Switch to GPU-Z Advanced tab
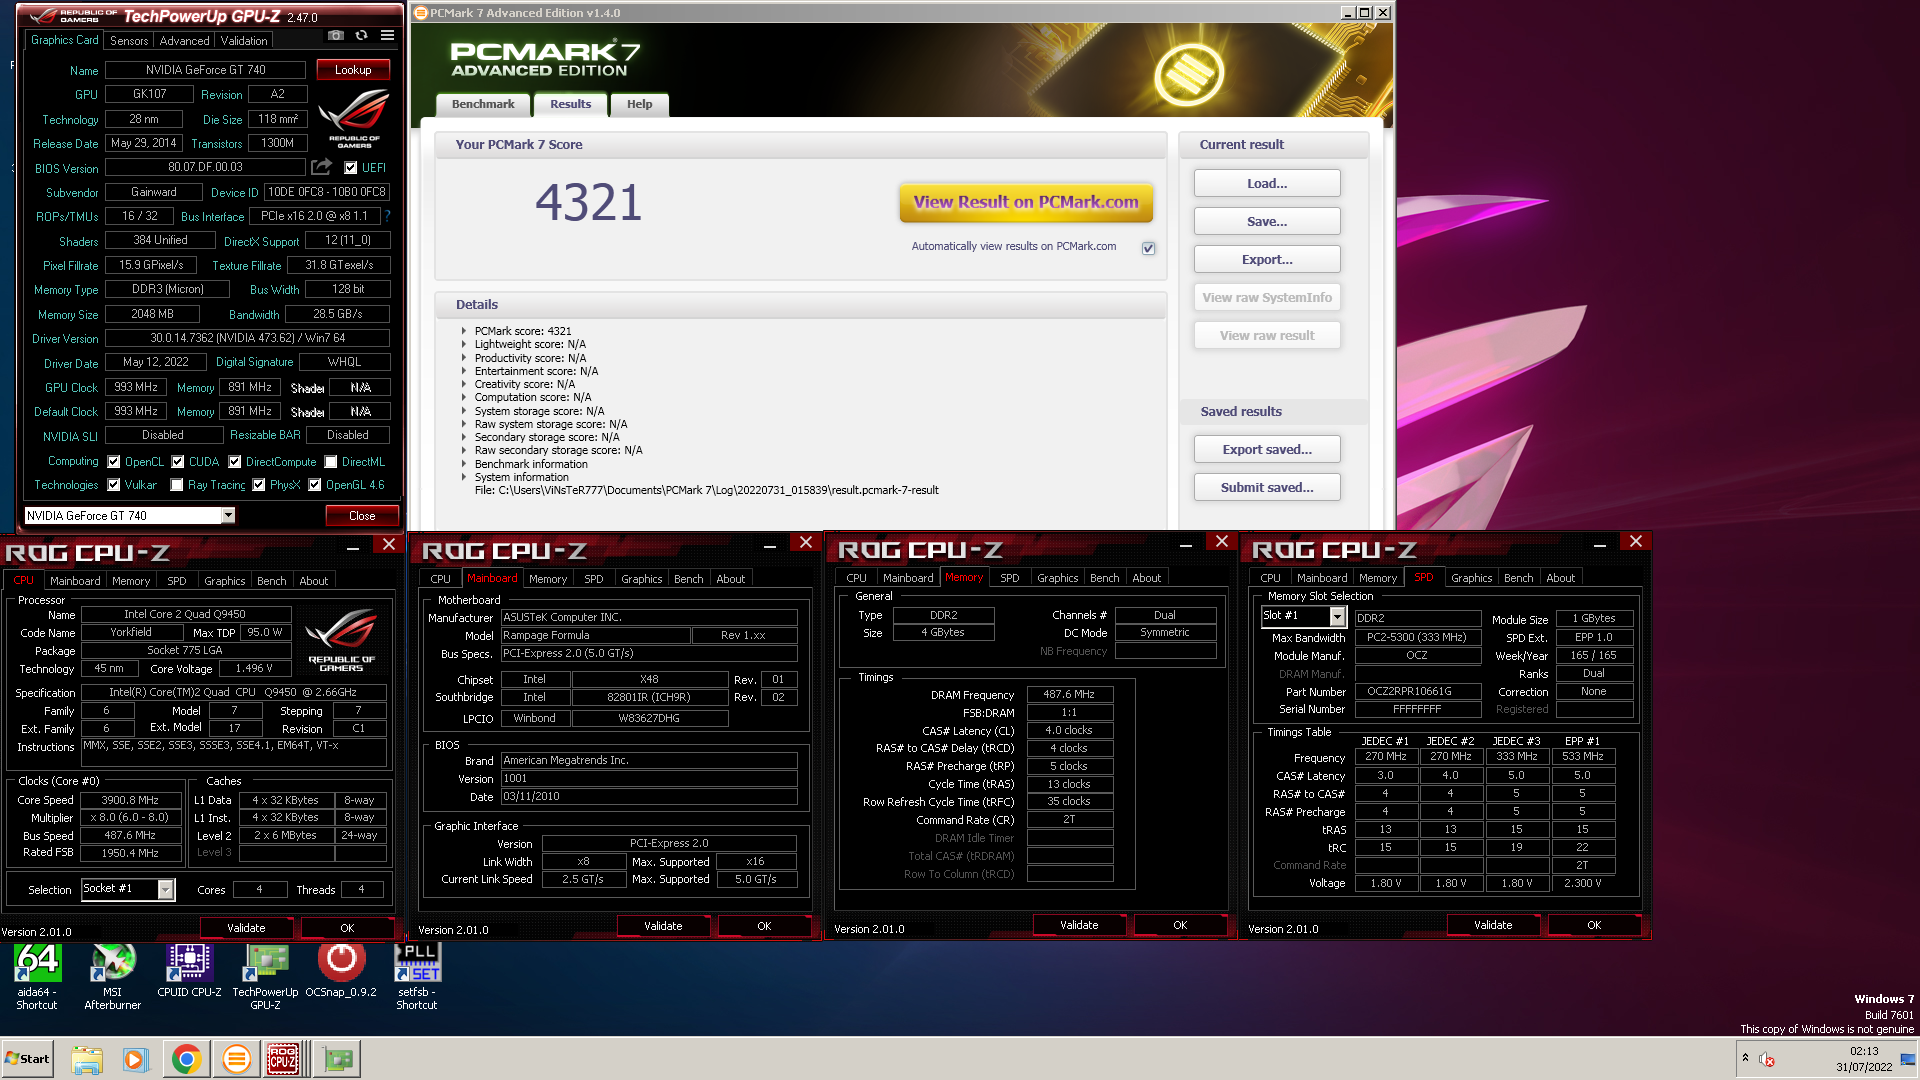This screenshot has width=1920, height=1080. [184, 41]
